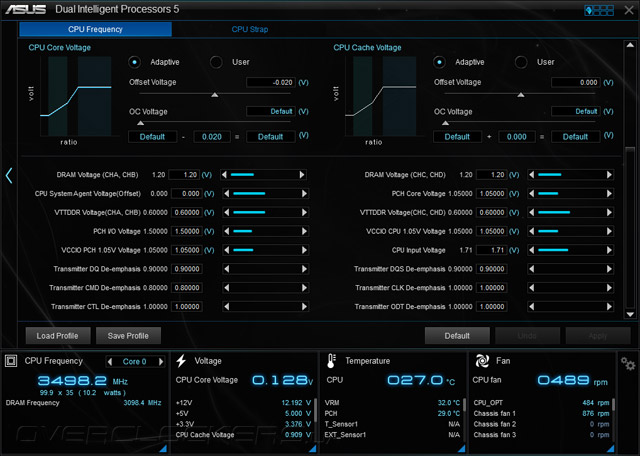Screen dimensions: 640x456
Task: Adjust CPU Core OC Voltage slider handle
Action: coord(141,123)
